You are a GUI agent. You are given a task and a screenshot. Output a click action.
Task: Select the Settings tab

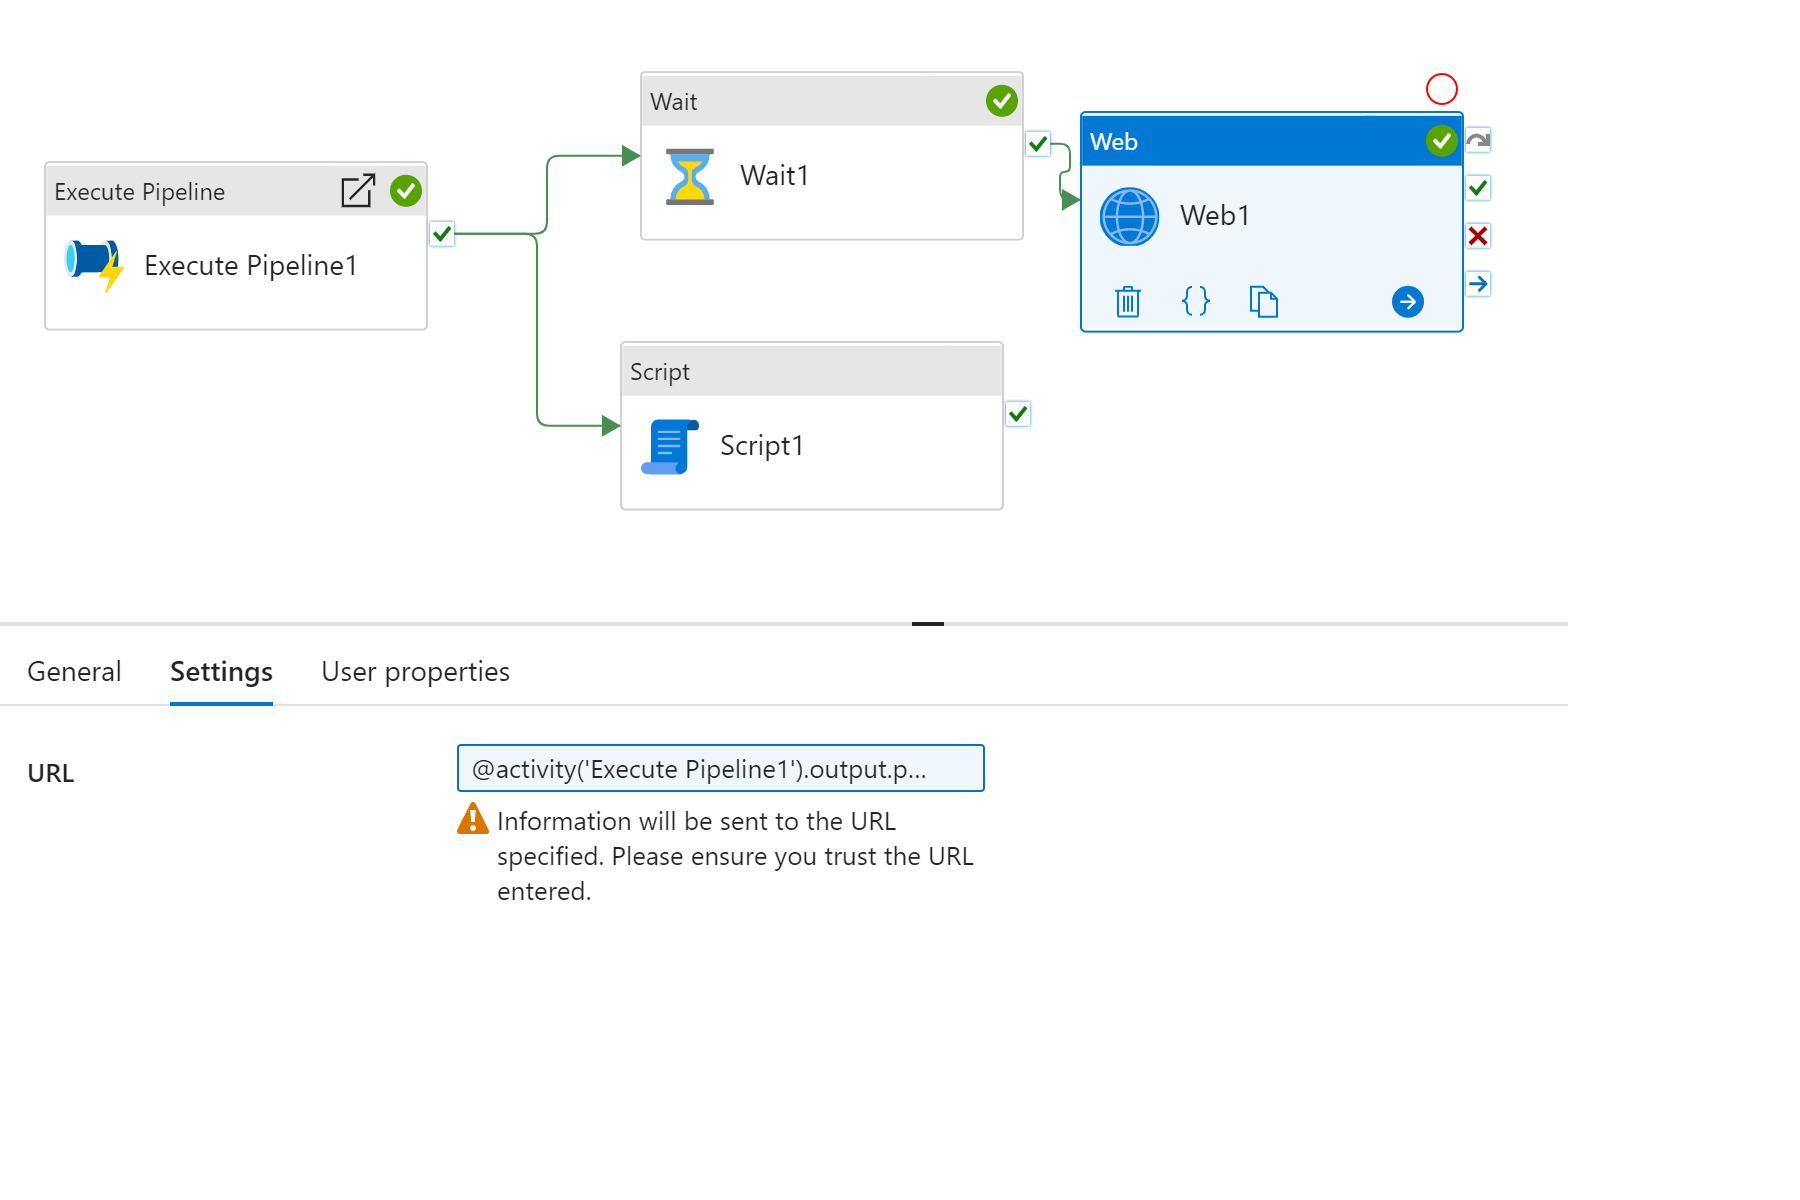click(221, 671)
